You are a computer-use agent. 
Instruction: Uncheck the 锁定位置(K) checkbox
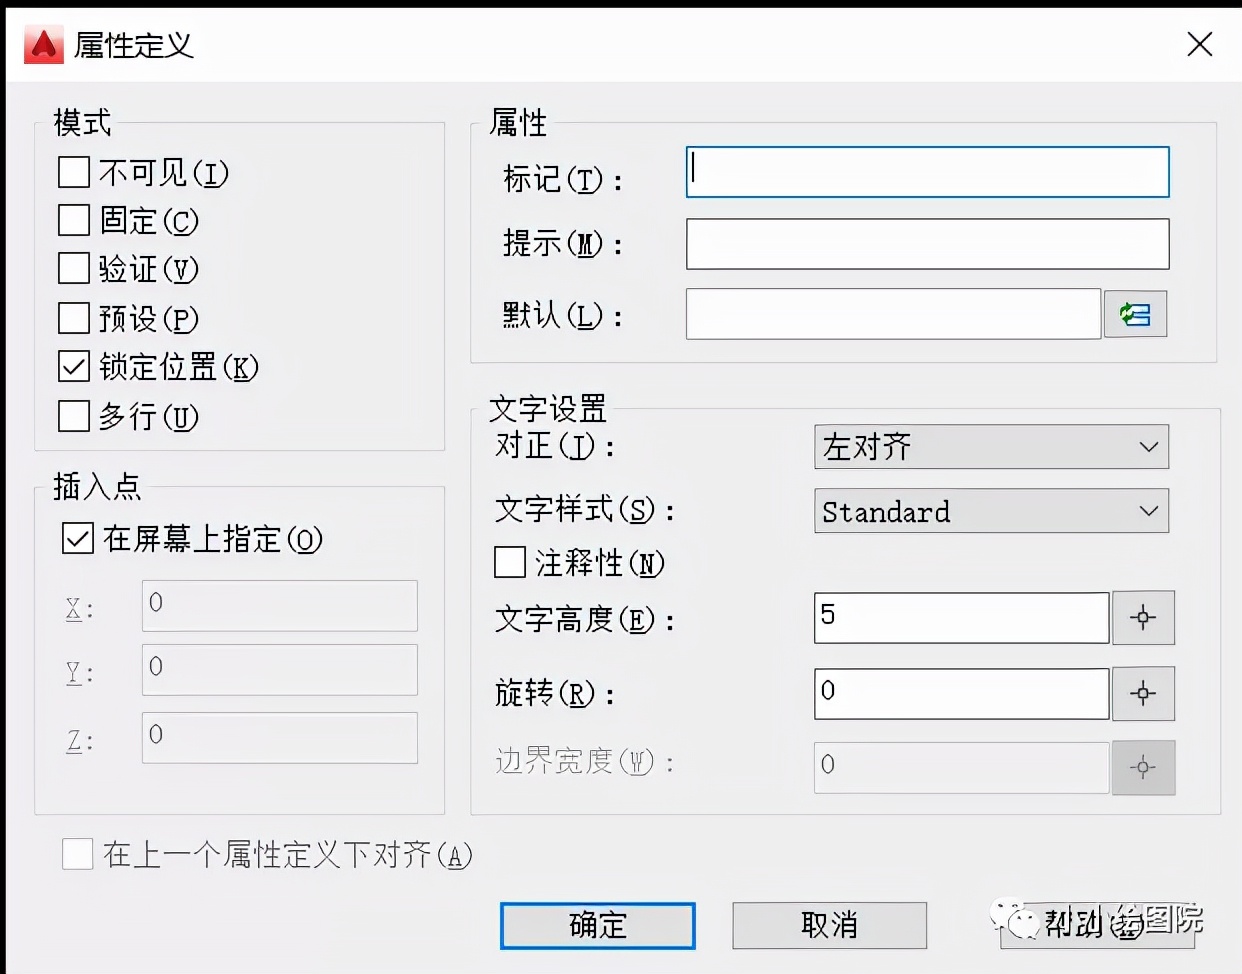click(x=74, y=366)
